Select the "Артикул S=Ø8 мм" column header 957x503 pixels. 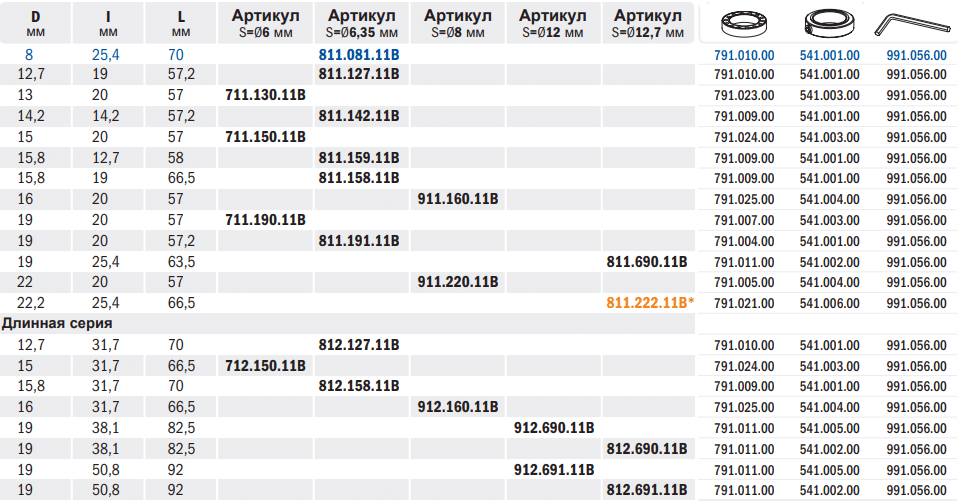click(x=457, y=23)
